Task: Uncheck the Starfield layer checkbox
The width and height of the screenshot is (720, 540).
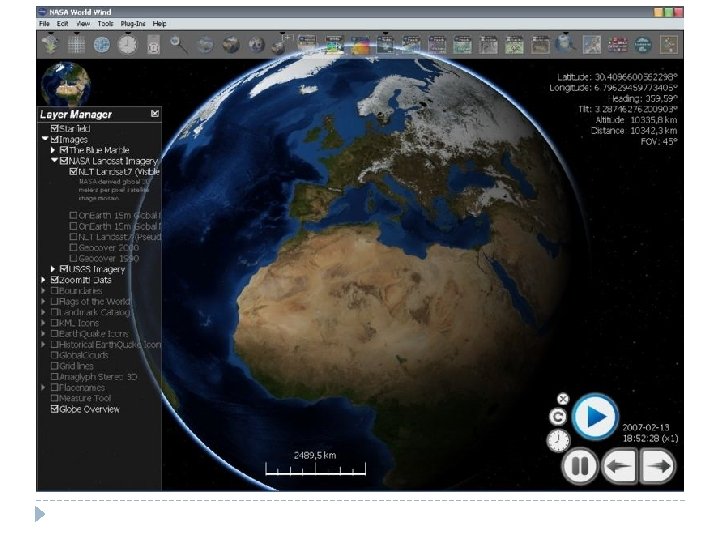Action: pyautogui.click(x=55, y=129)
